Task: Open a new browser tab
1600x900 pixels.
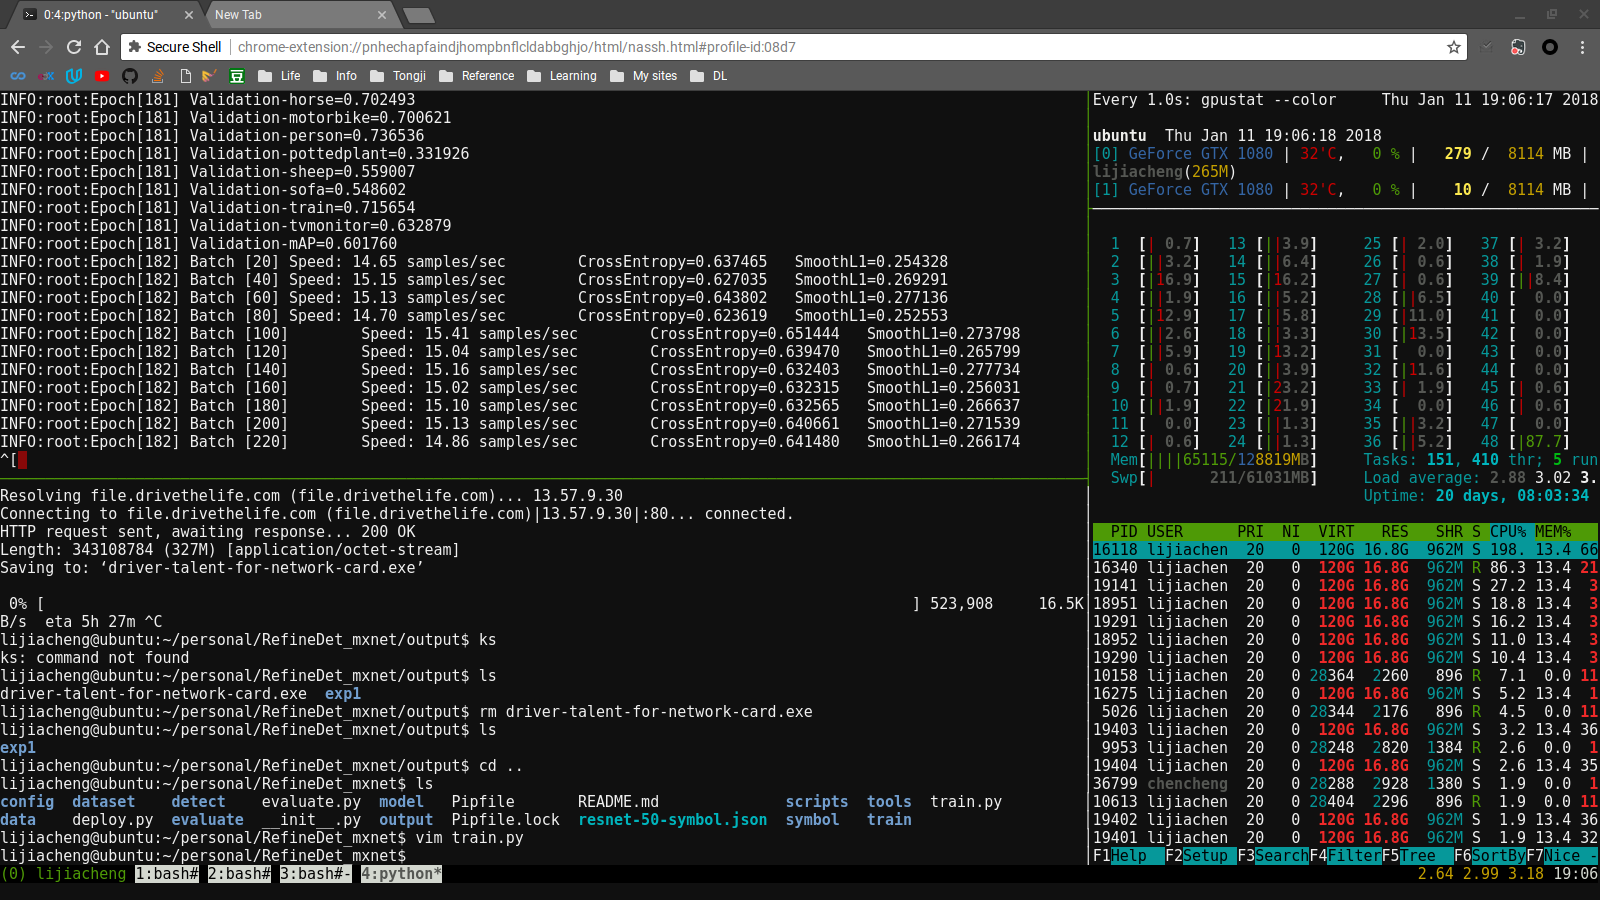Action: pyautogui.click(x=417, y=15)
